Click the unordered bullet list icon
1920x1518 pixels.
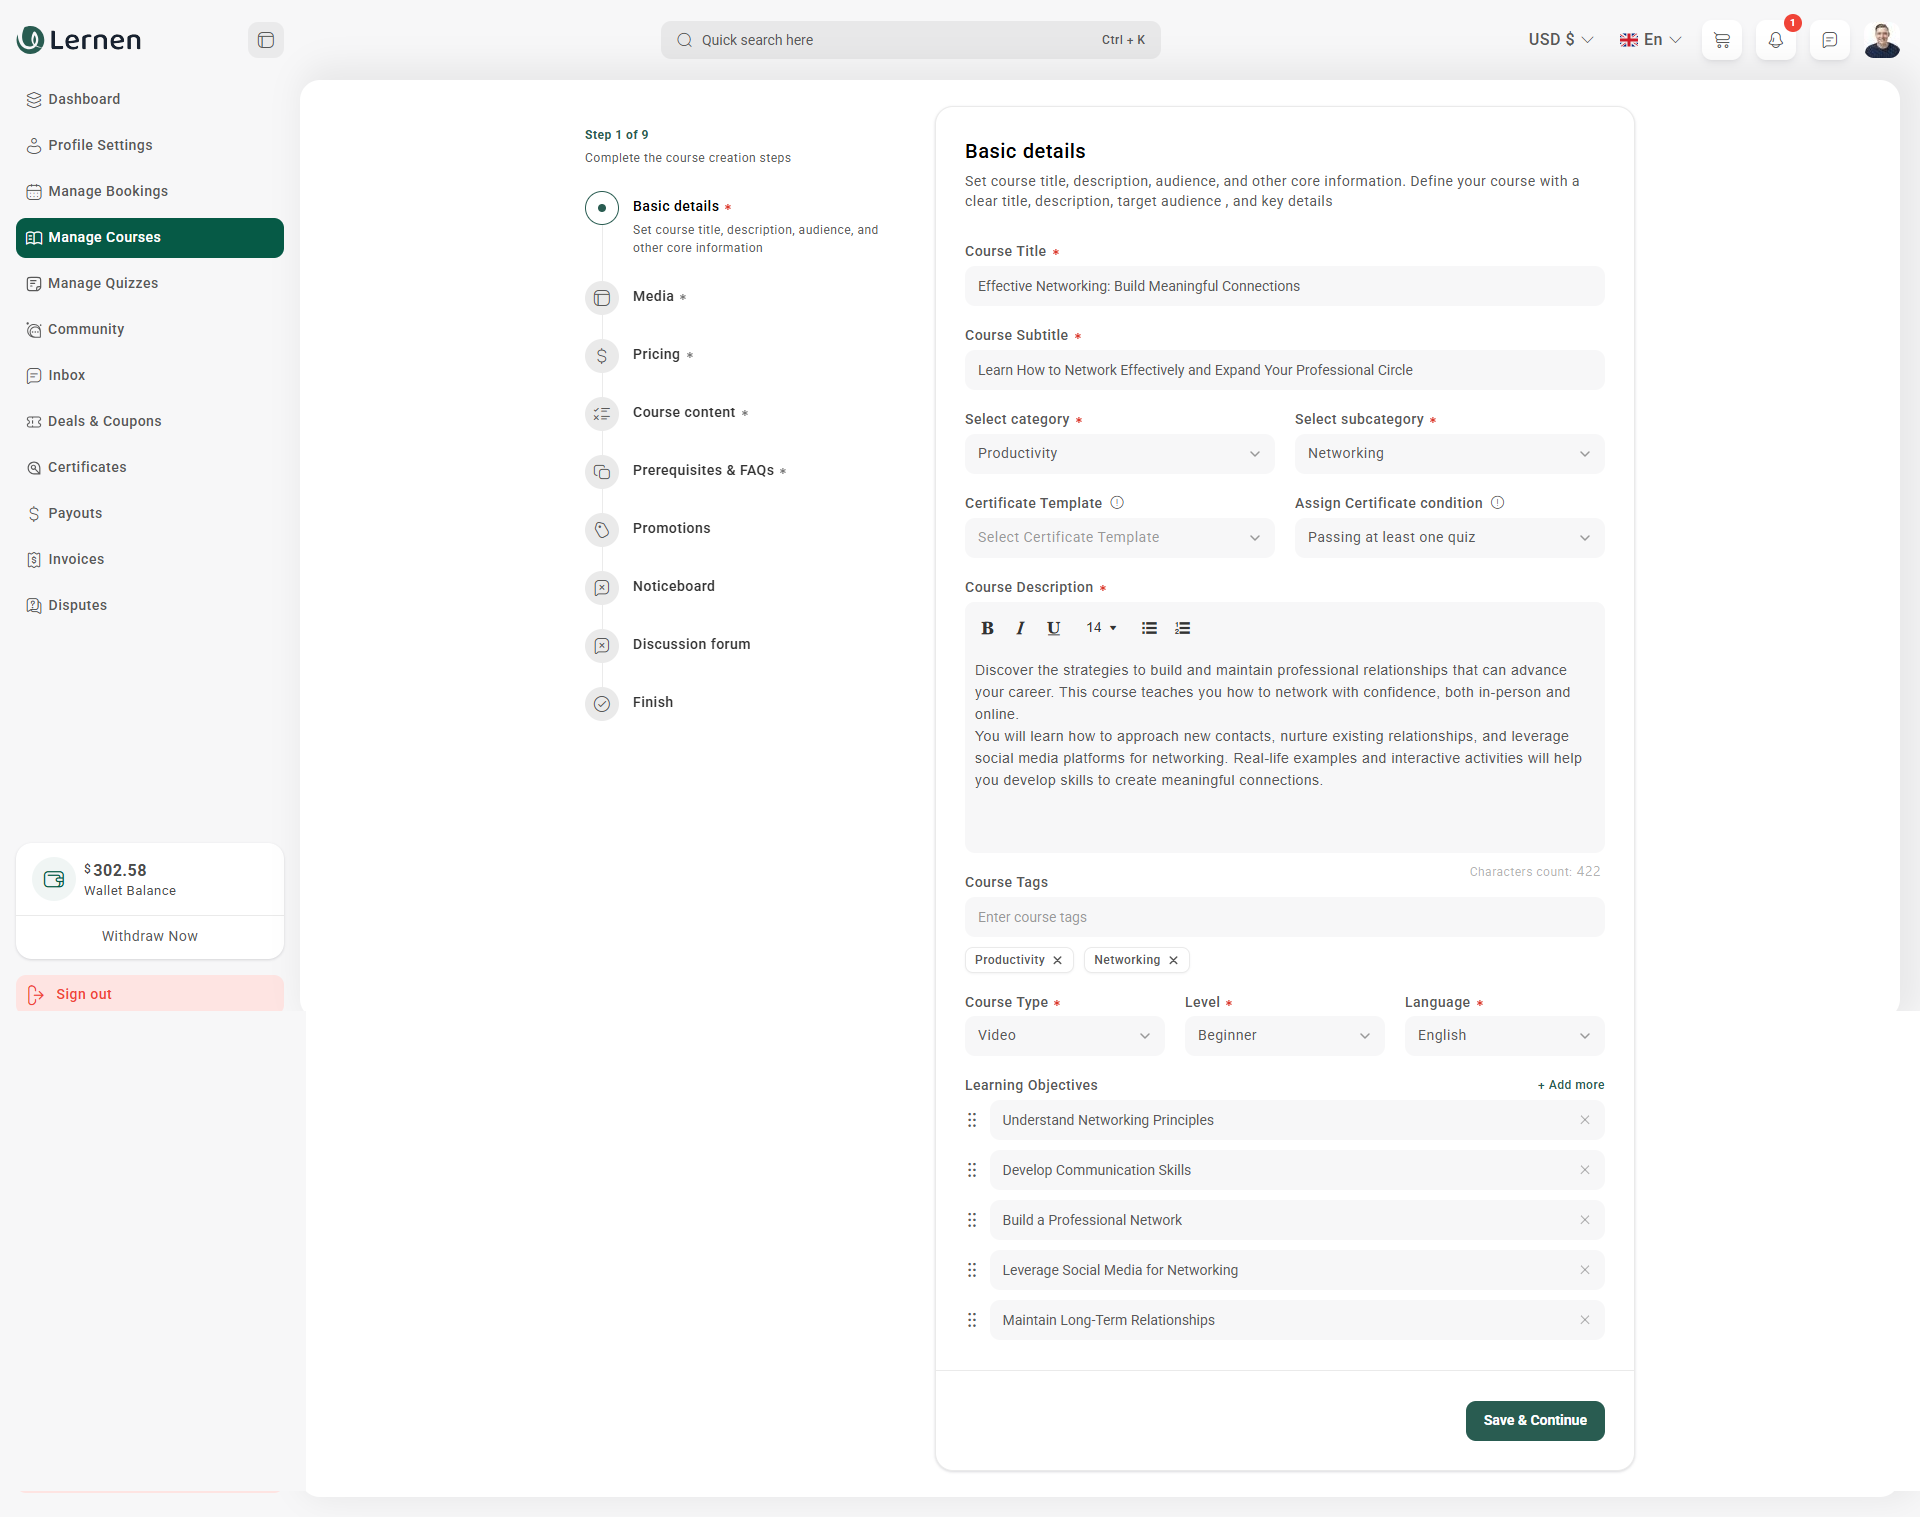pyautogui.click(x=1149, y=628)
